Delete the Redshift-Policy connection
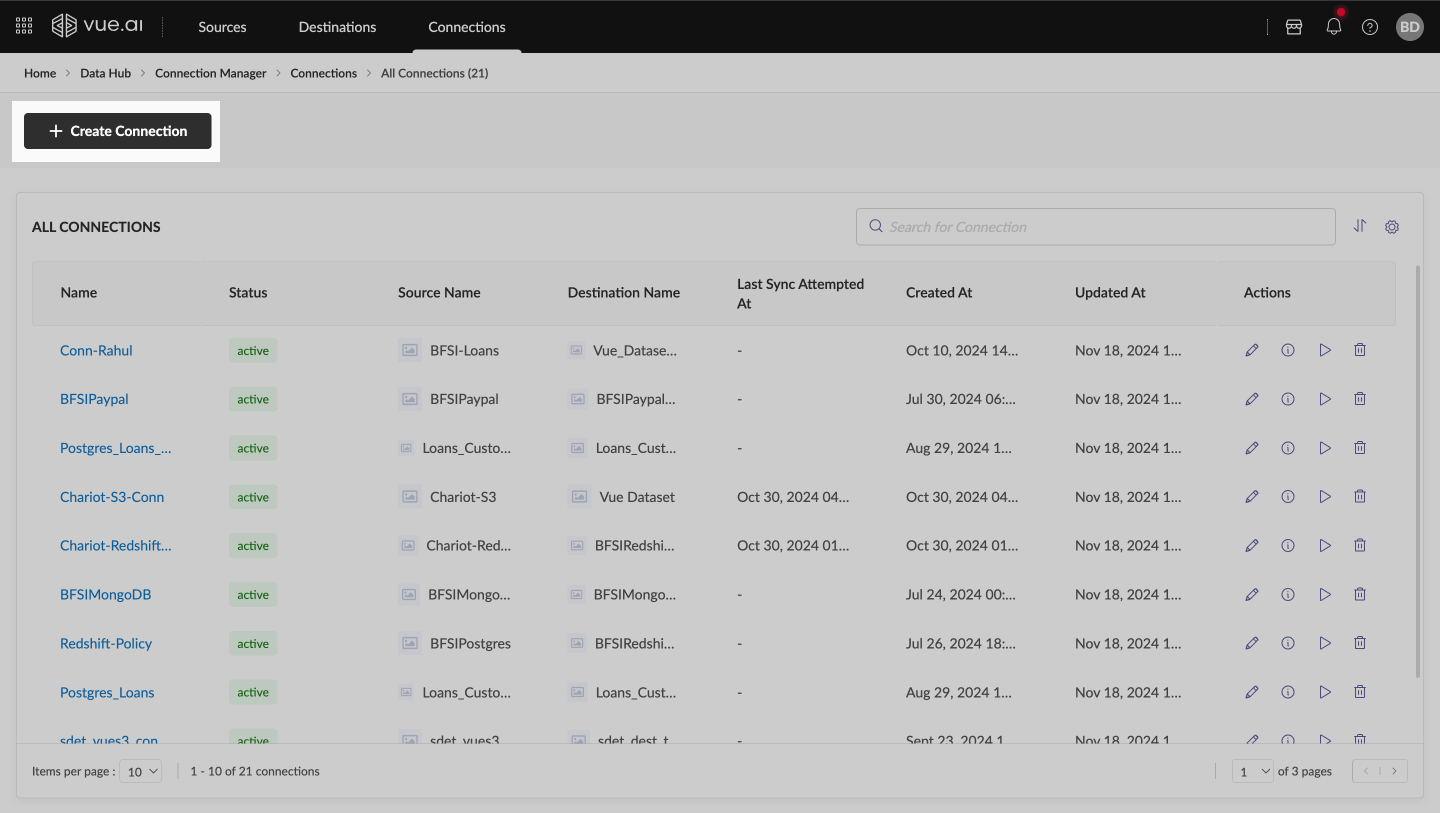Screen dimensions: 1440x813 [1360, 643]
